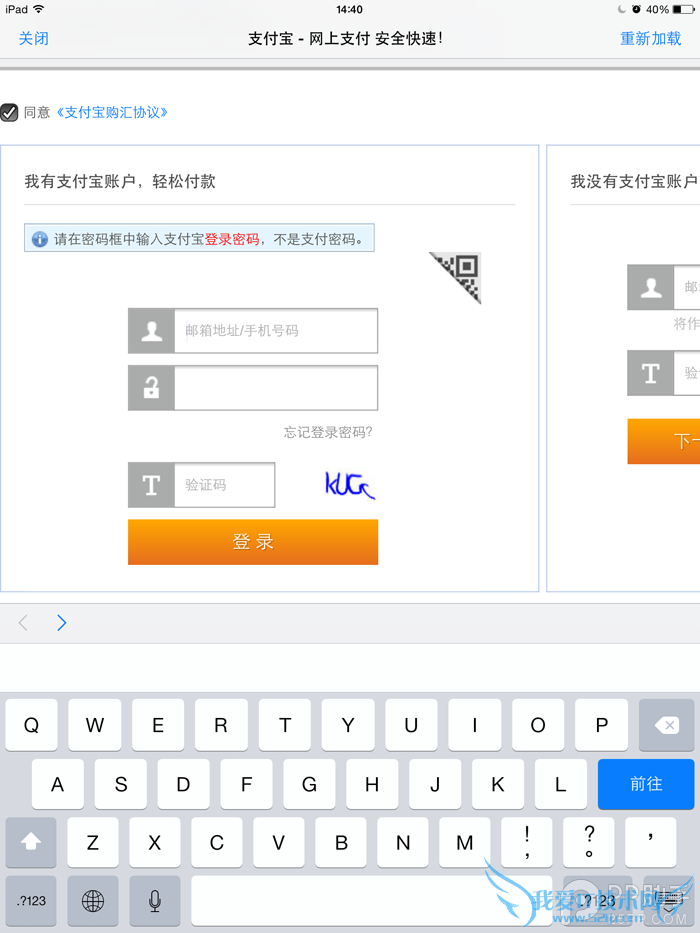This screenshot has height=933, width=700.
Task: Tap the K key
Action: click(x=498, y=784)
